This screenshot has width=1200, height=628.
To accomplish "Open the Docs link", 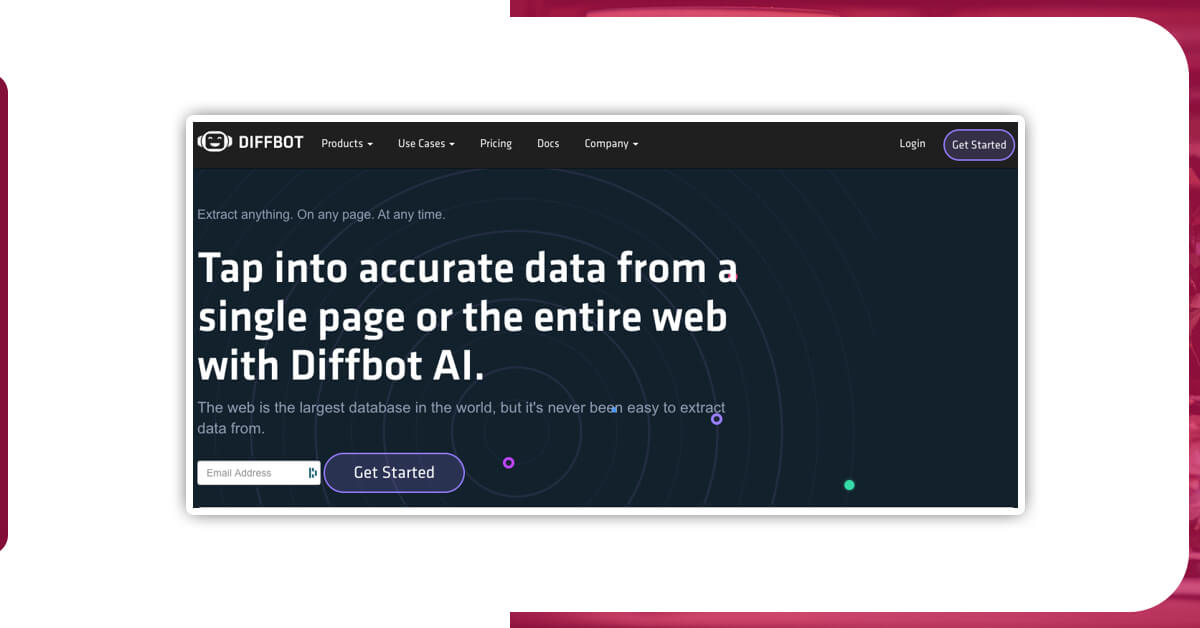I will click(x=548, y=144).
